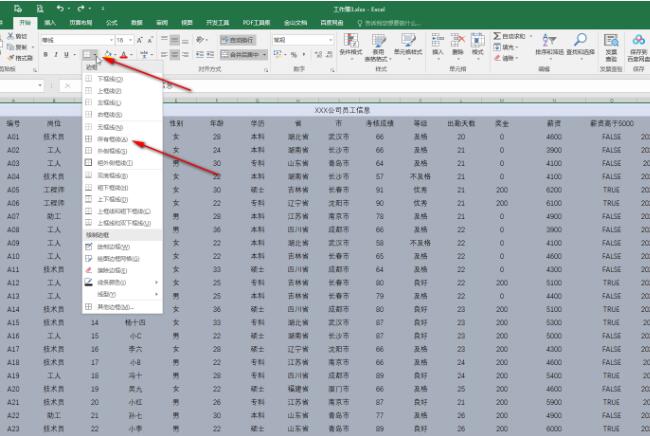Switch to the Insert (插入) ribbon tab
Image resolution: width=650 pixels, height=436 pixels.
[50, 23]
